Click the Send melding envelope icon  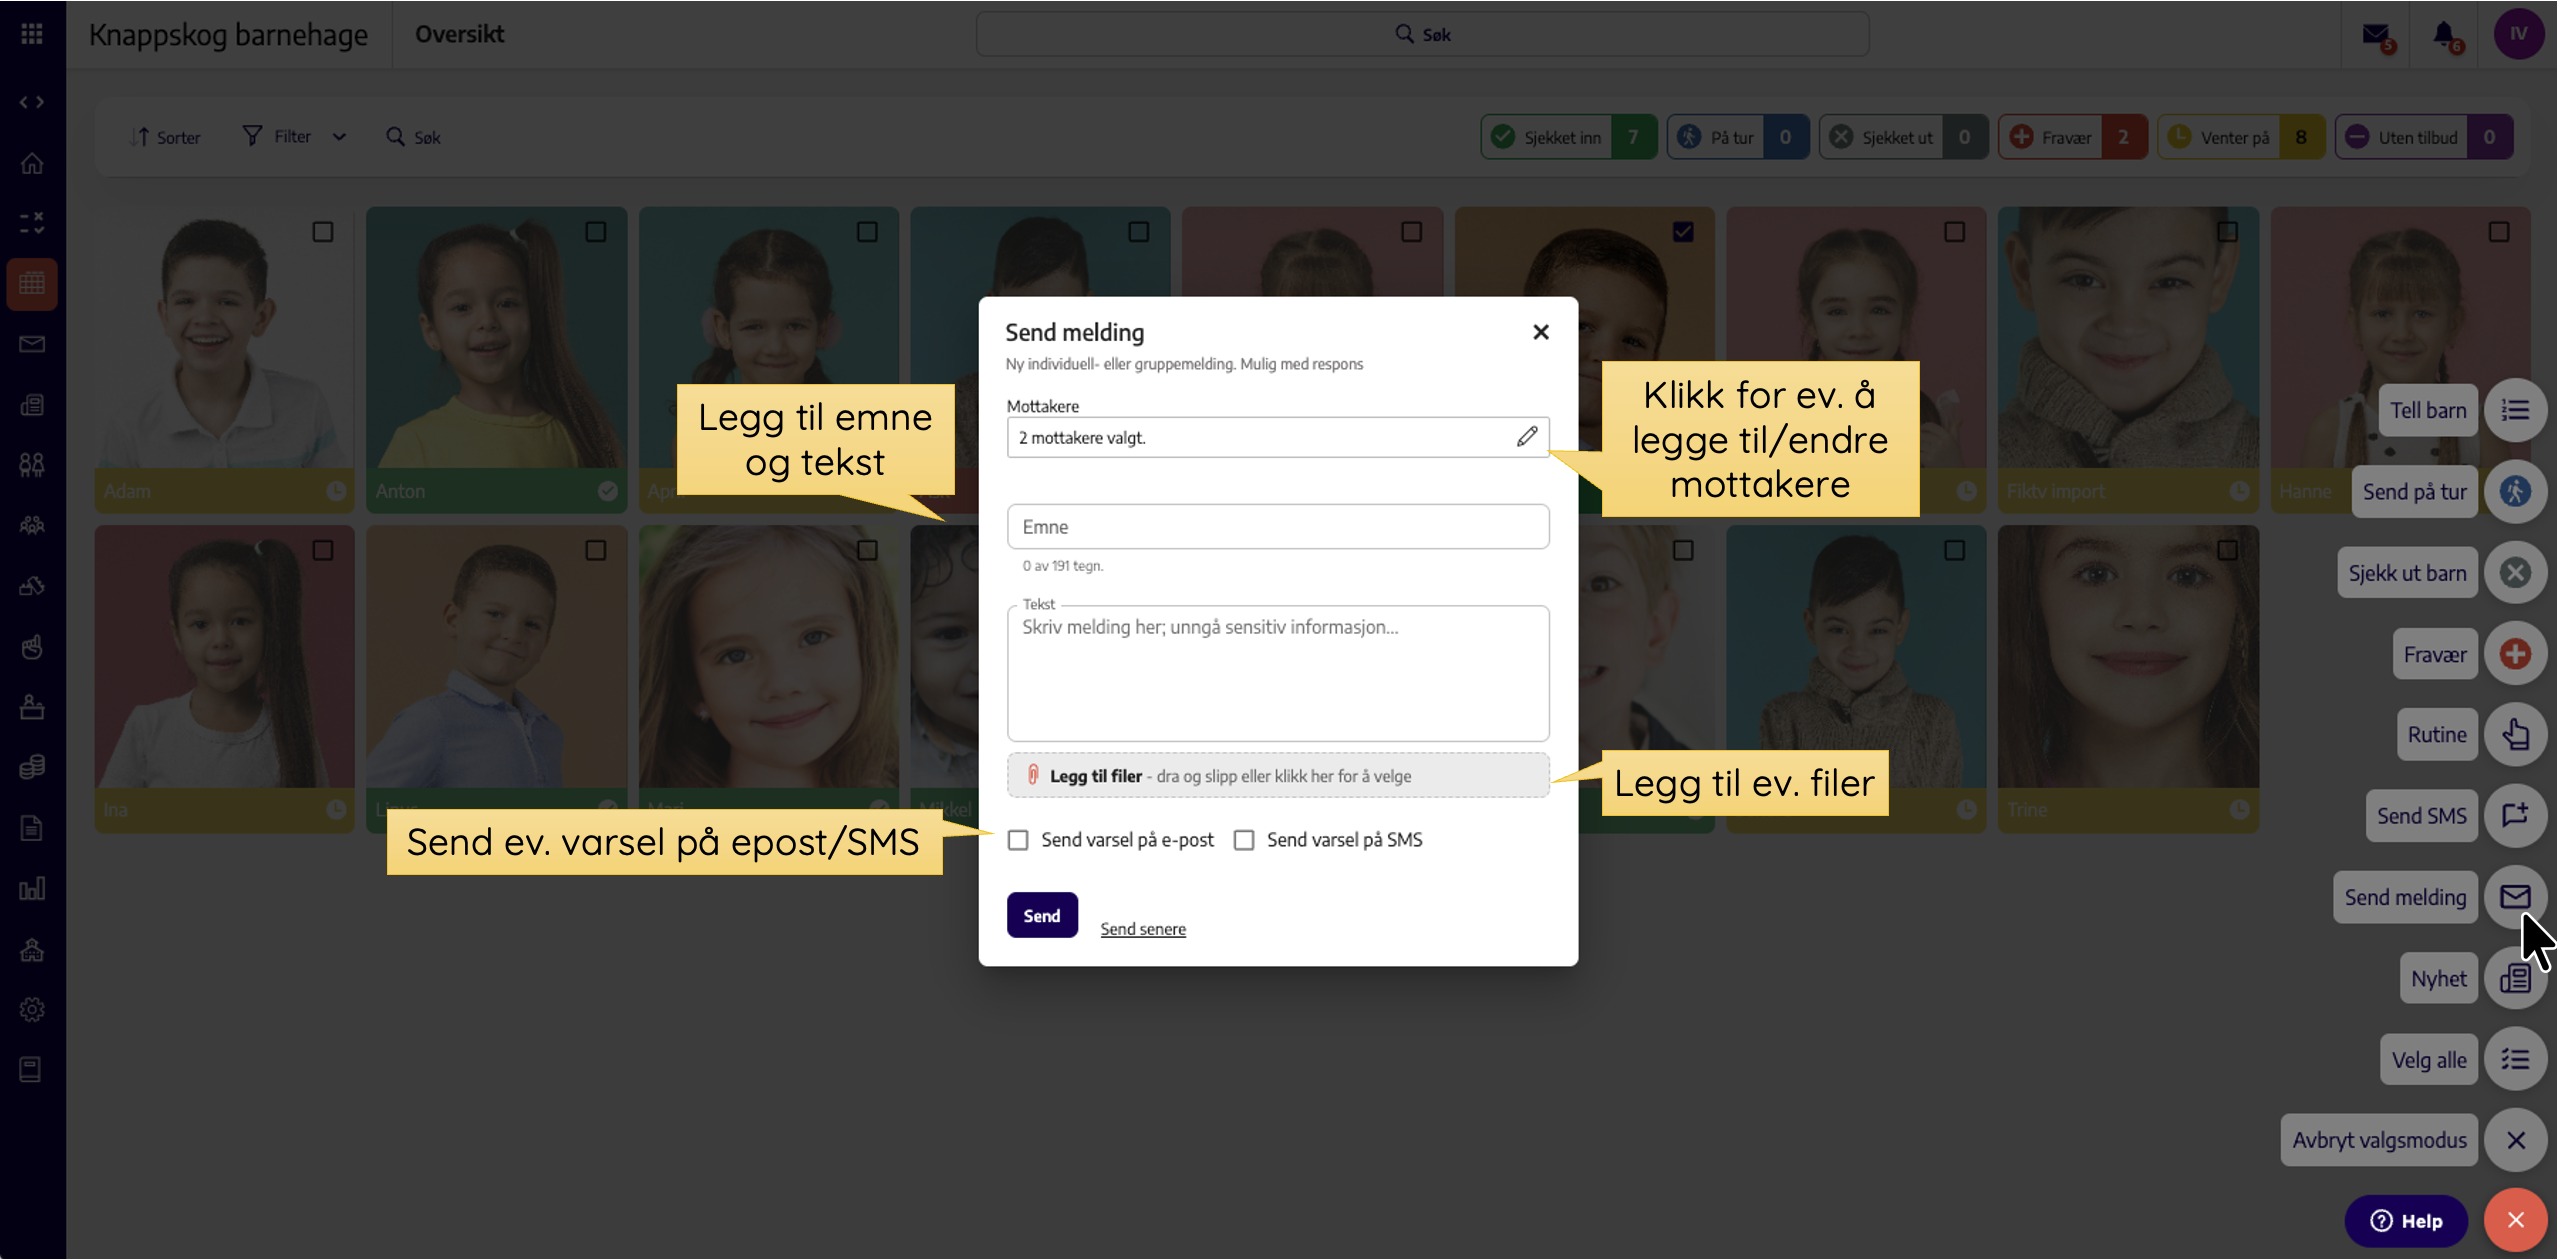tap(2516, 897)
